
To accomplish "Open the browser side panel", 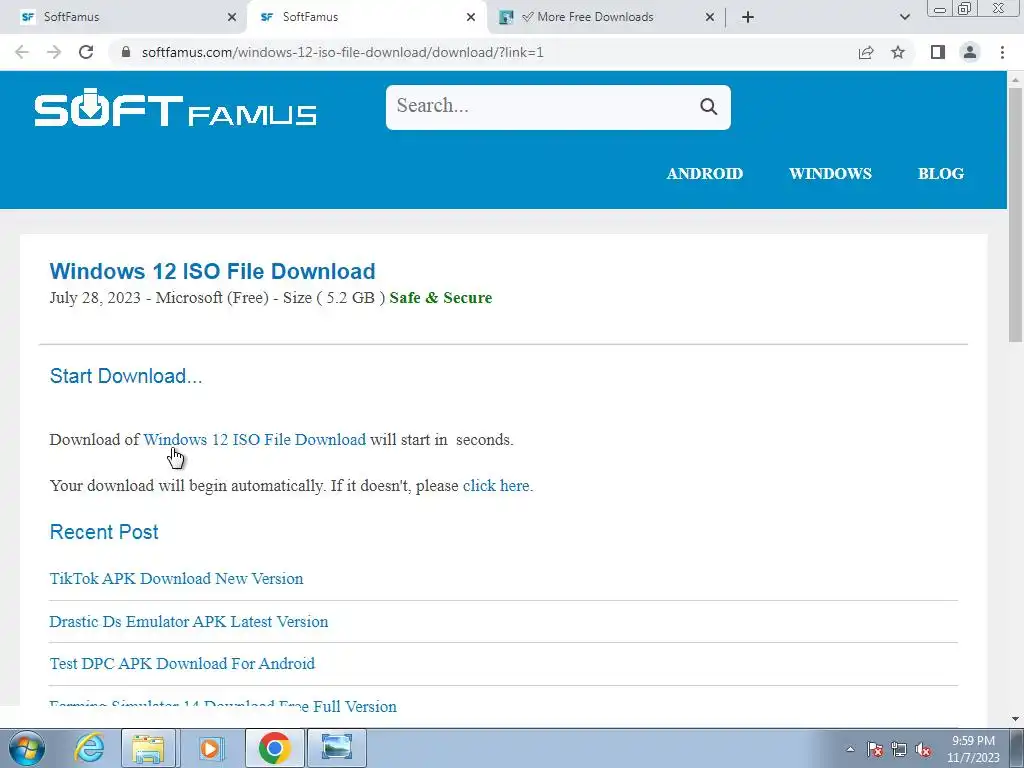I will point(938,52).
